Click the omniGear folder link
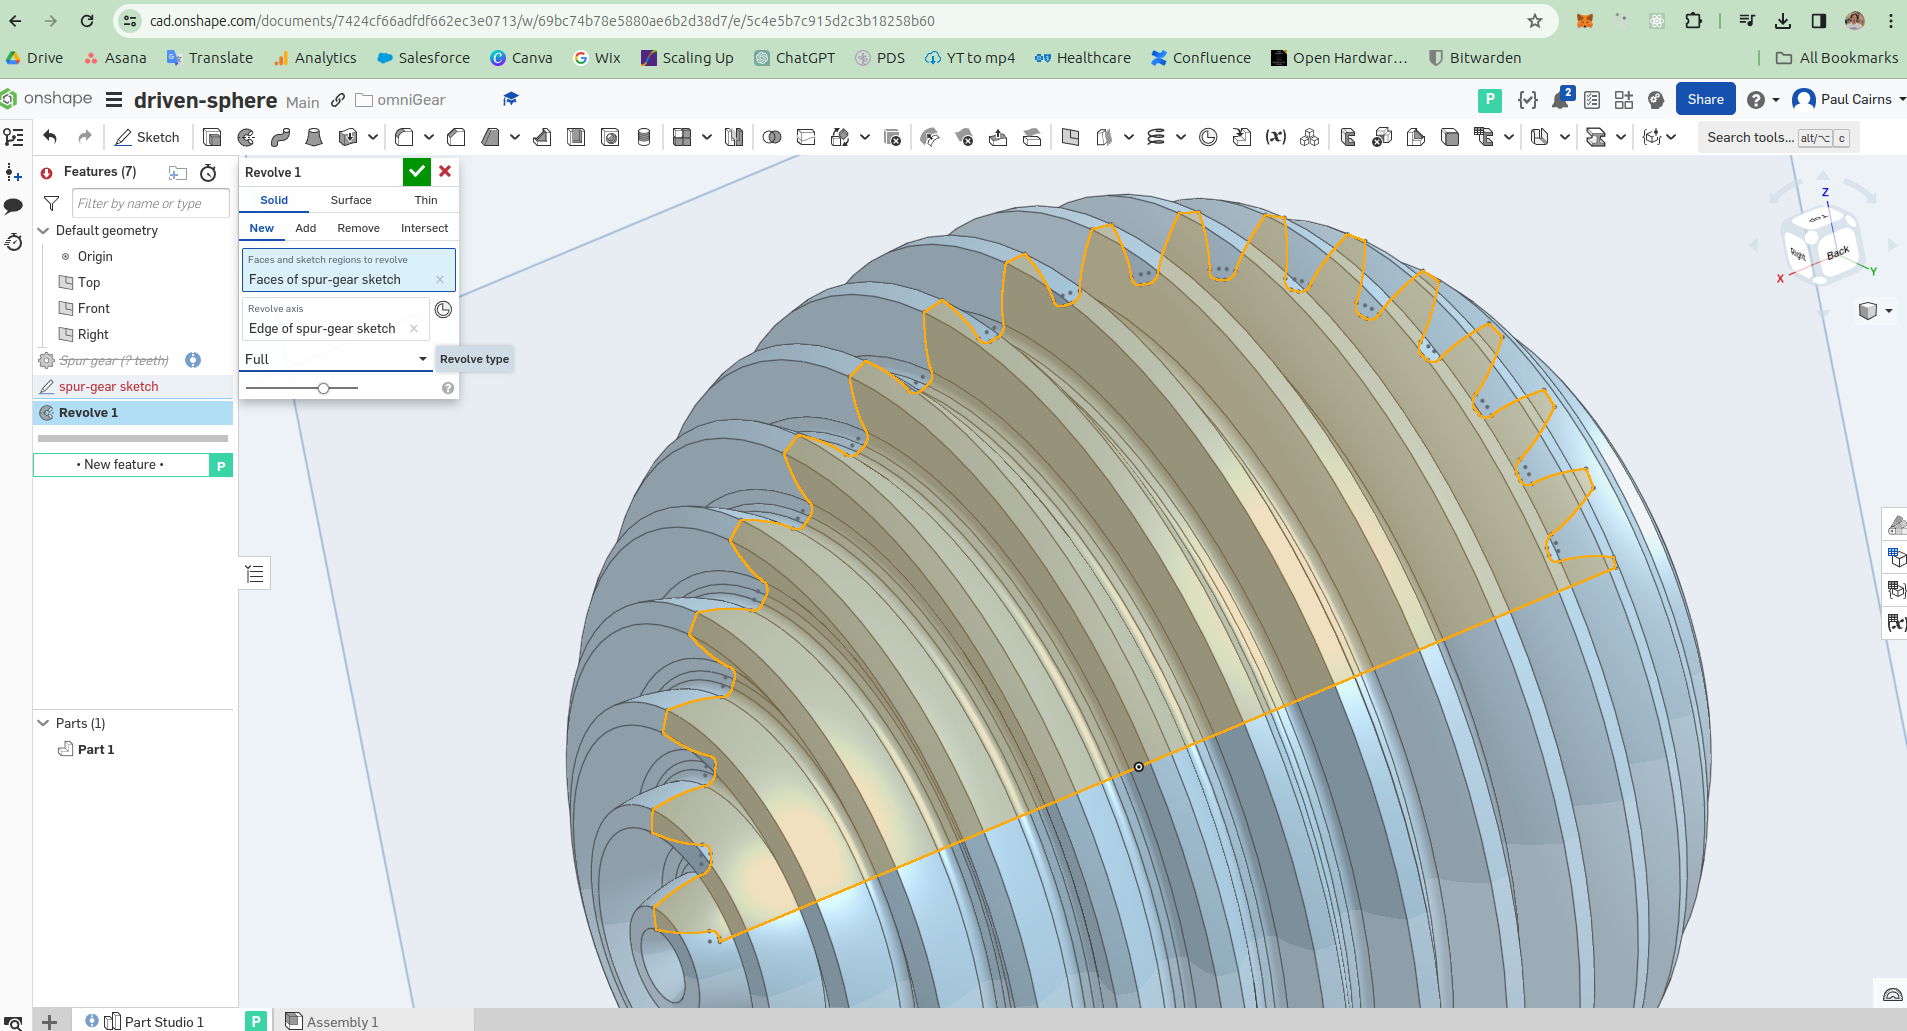 (x=400, y=100)
